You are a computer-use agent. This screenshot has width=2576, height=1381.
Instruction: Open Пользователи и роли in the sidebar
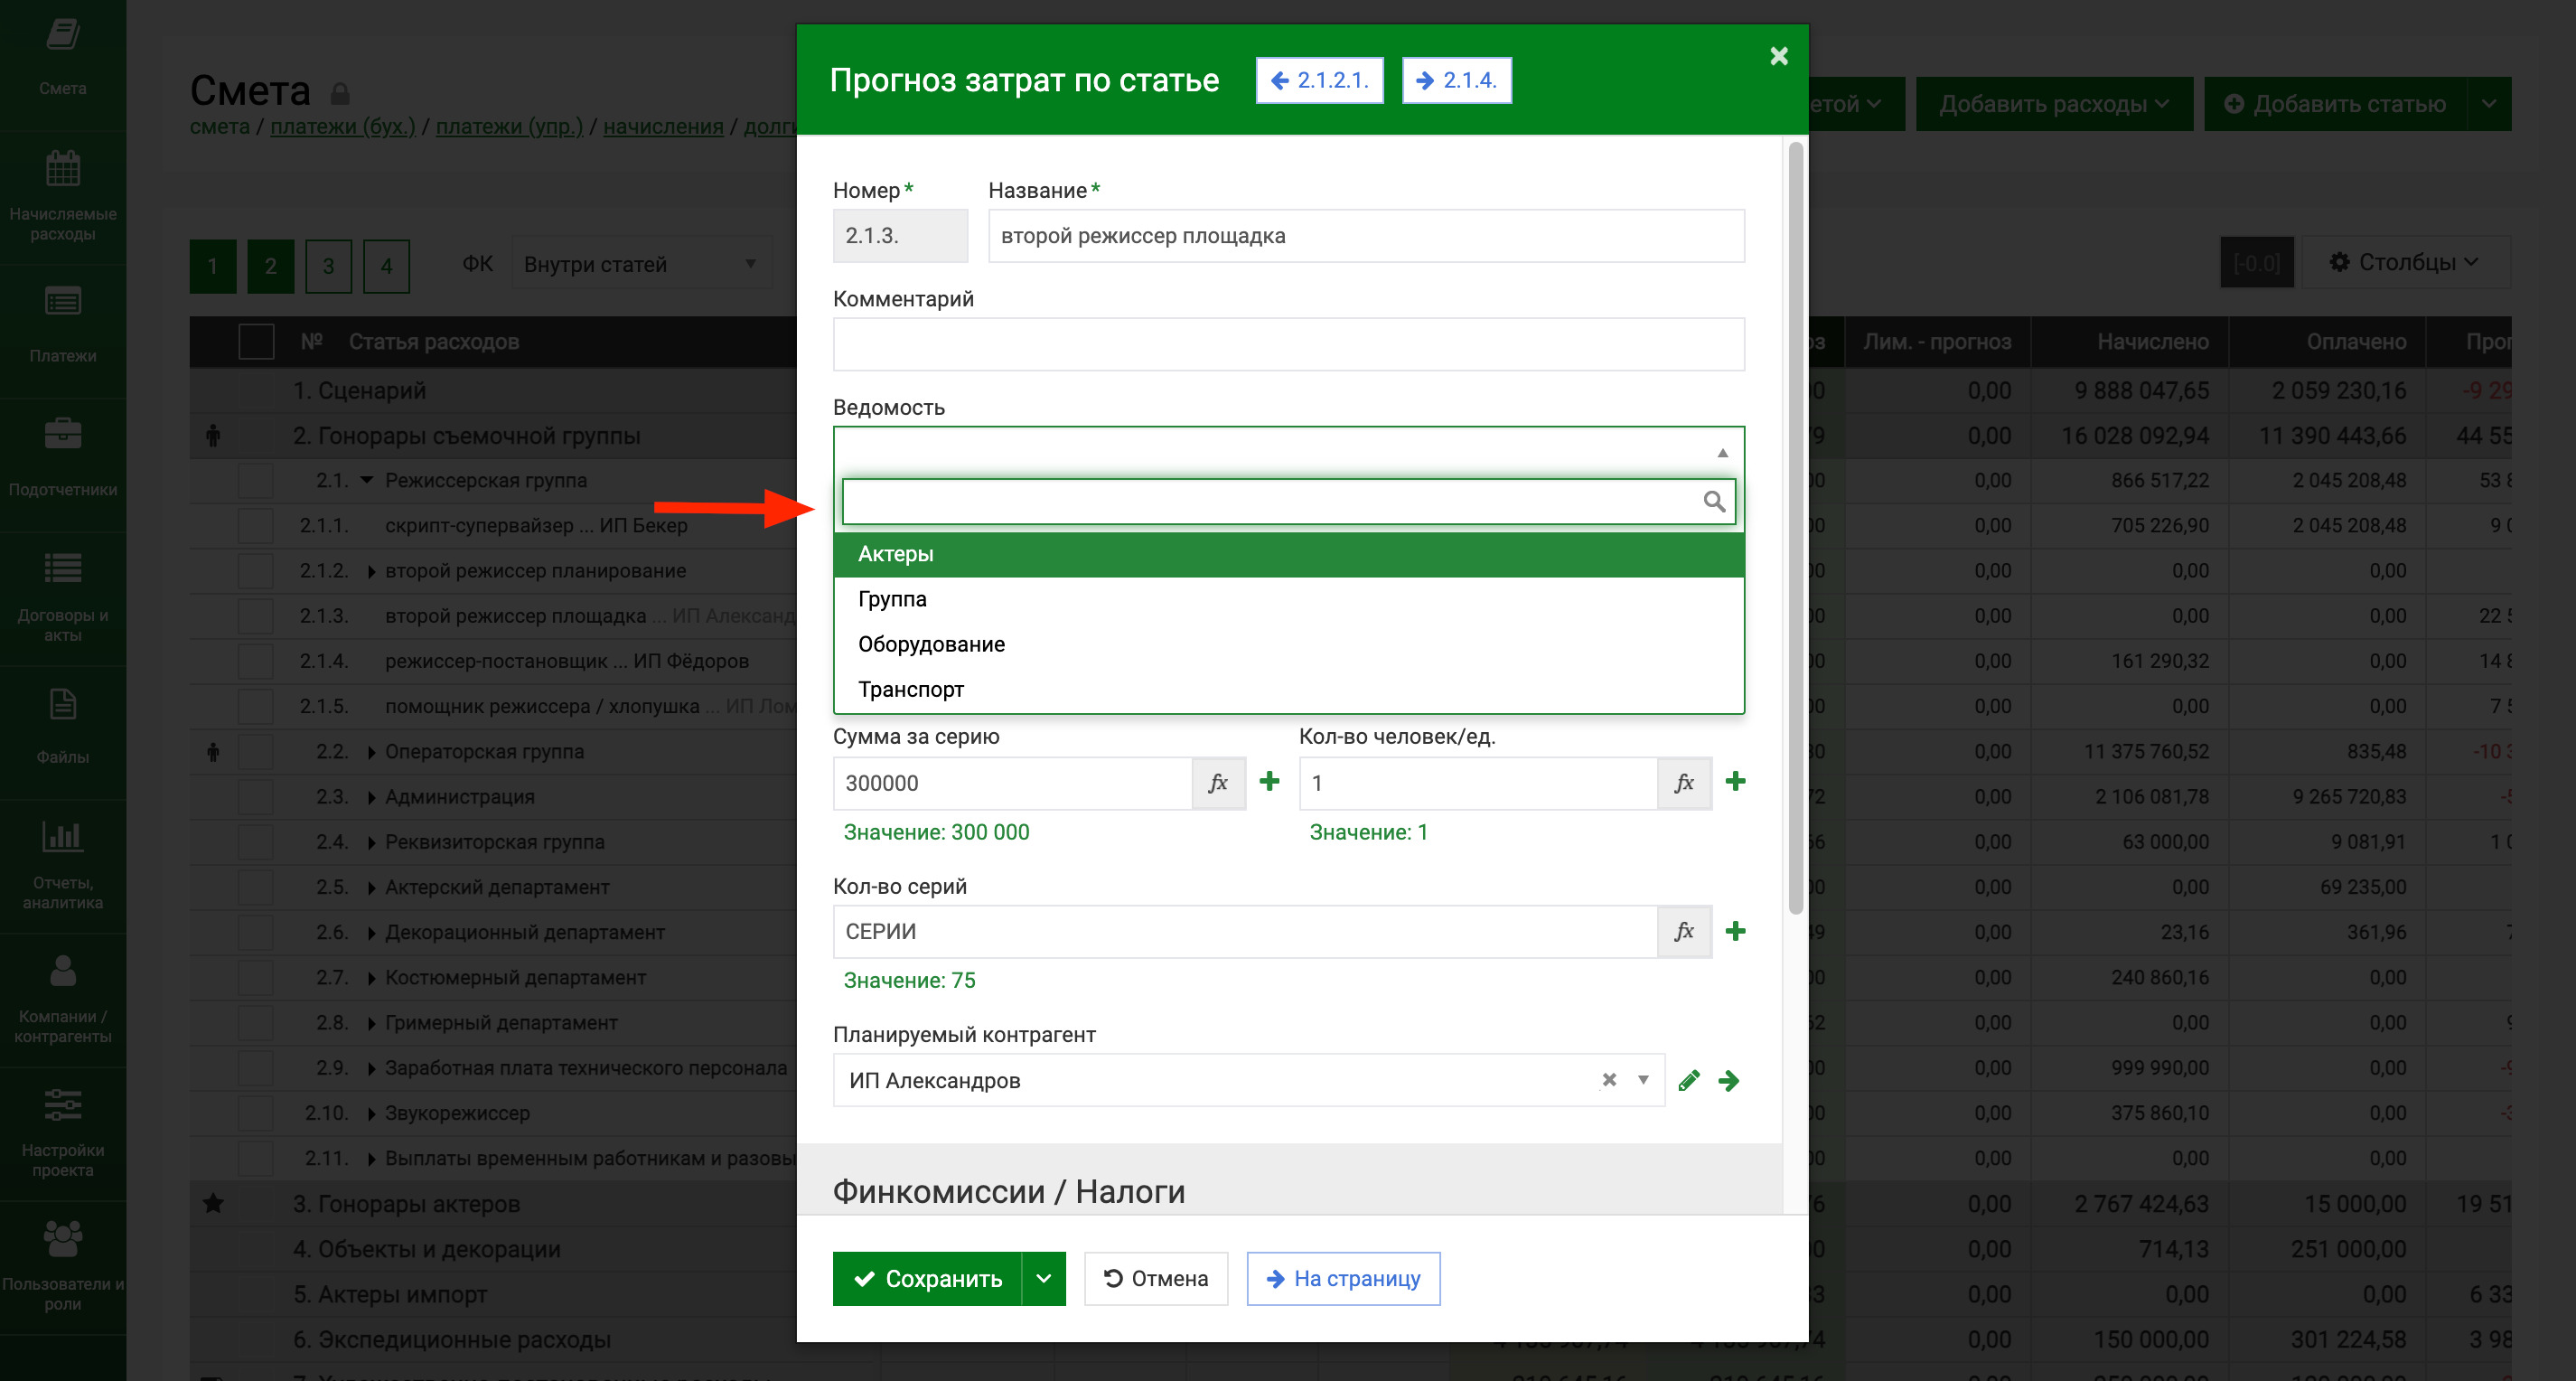coord(62,1268)
